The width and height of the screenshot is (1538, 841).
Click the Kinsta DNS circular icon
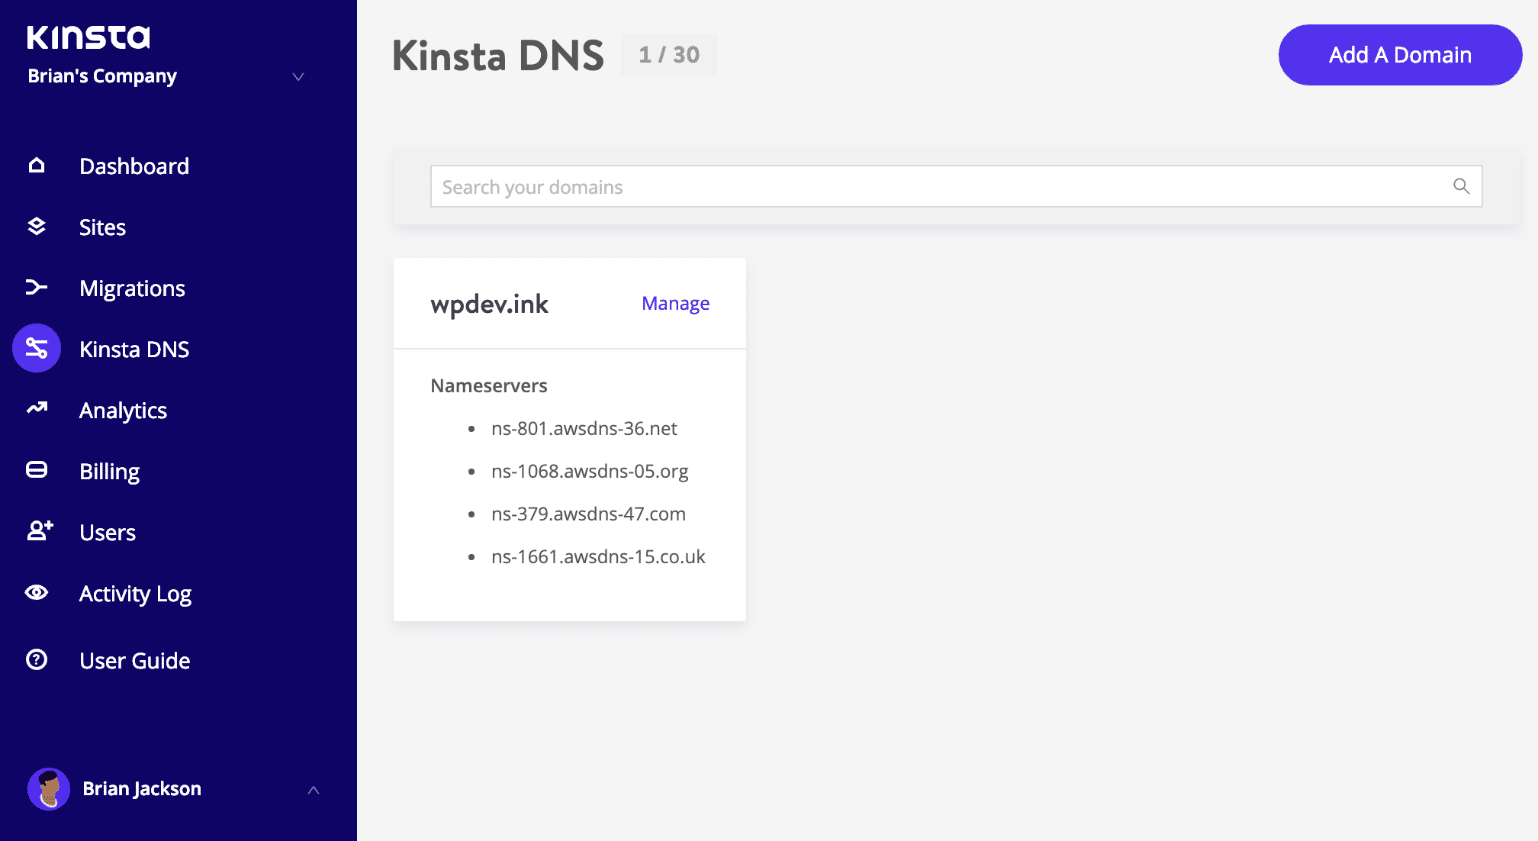37,348
